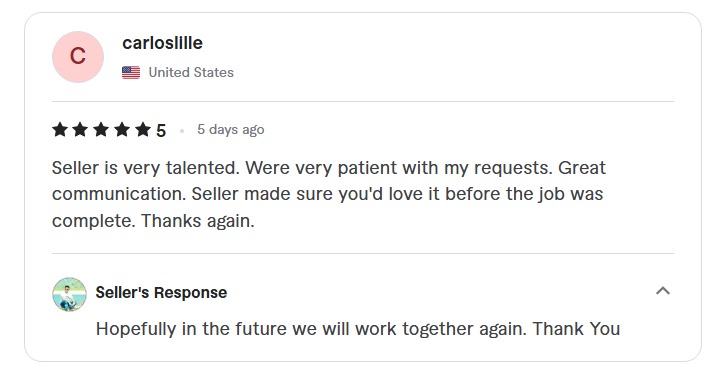Click the bold rating number 5
The height and width of the screenshot is (373, 725).
pos(161,131)
